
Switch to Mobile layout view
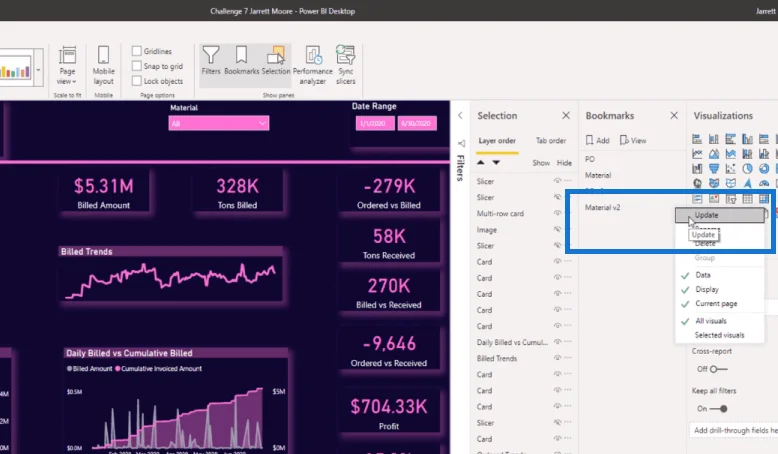point(104,65)
